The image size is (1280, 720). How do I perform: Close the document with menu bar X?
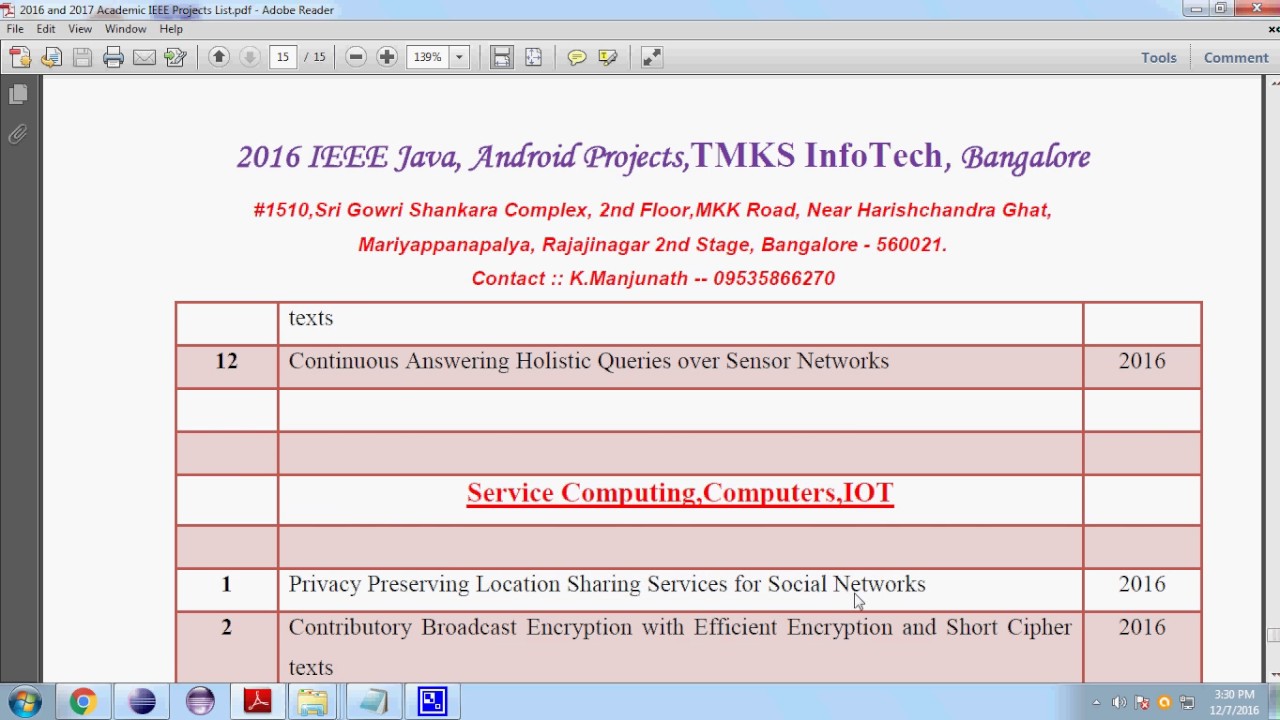1273,29
